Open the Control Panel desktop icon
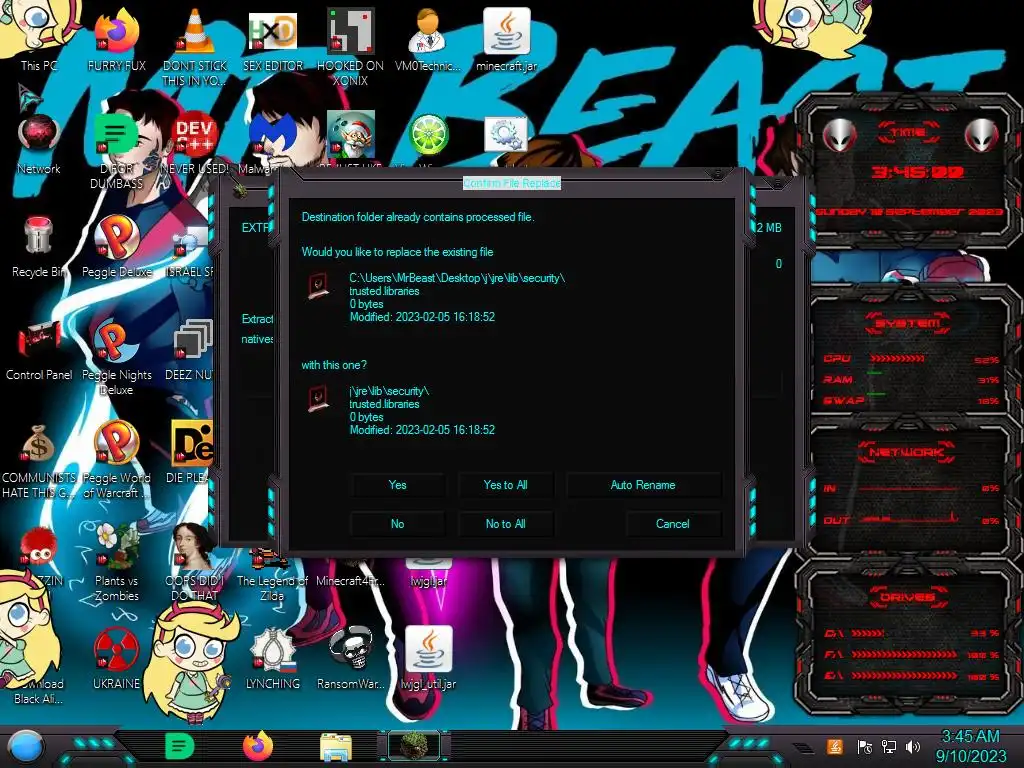The height and width of the screenshot is (768, 1024). pyautogui.click(x=38, y=349)
